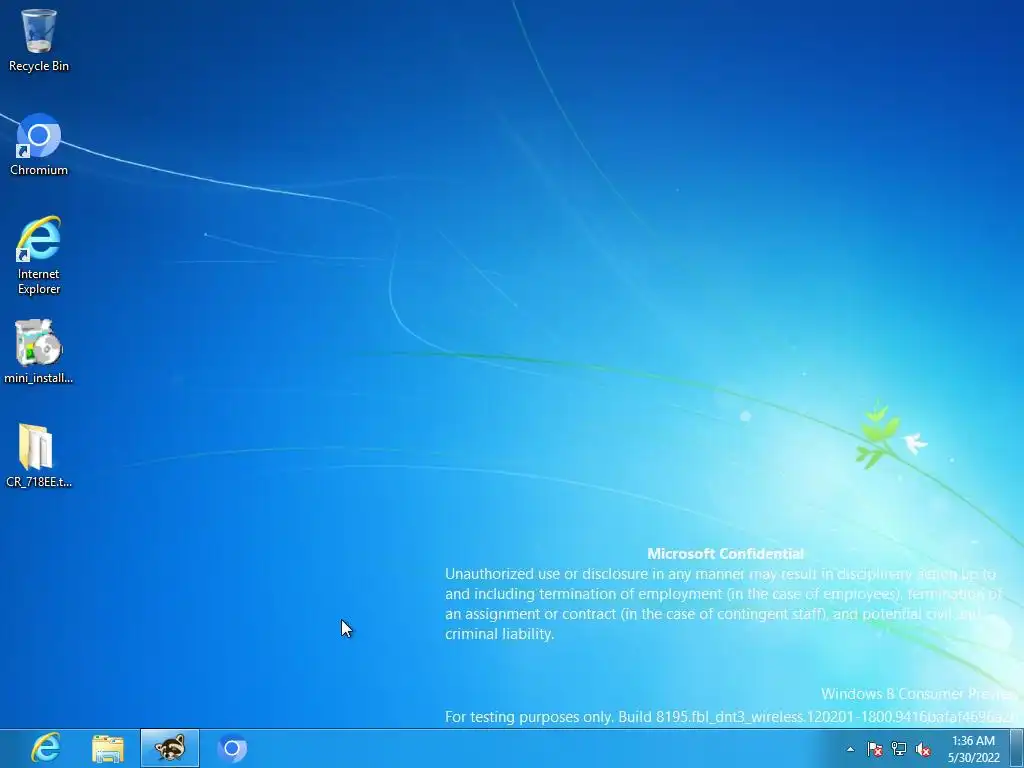
Task: Open Action Center flag icon
Action: click(874, 749)
